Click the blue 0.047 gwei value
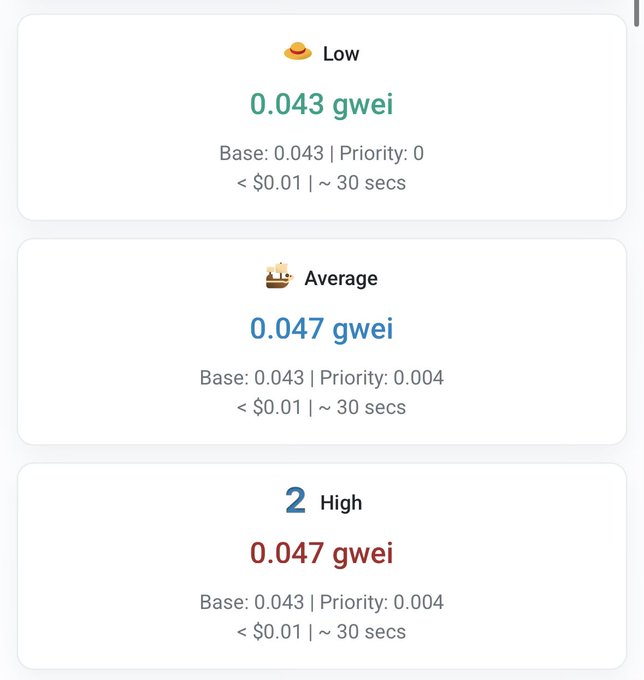644x680 pixels. click(x=322, y=328)
